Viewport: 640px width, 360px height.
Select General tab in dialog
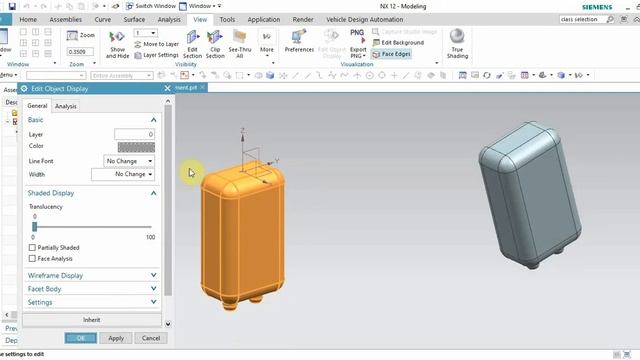click(x=37, y=106)
